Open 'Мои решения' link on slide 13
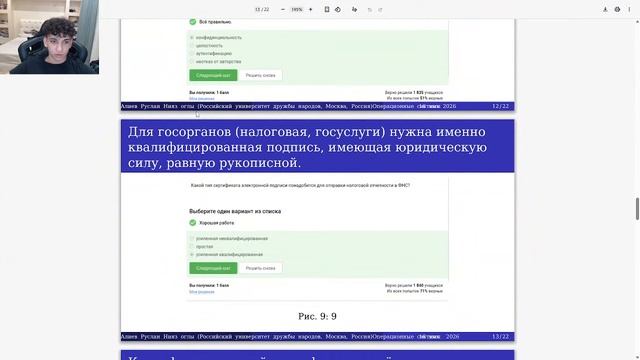 click(x=202, y=292)
